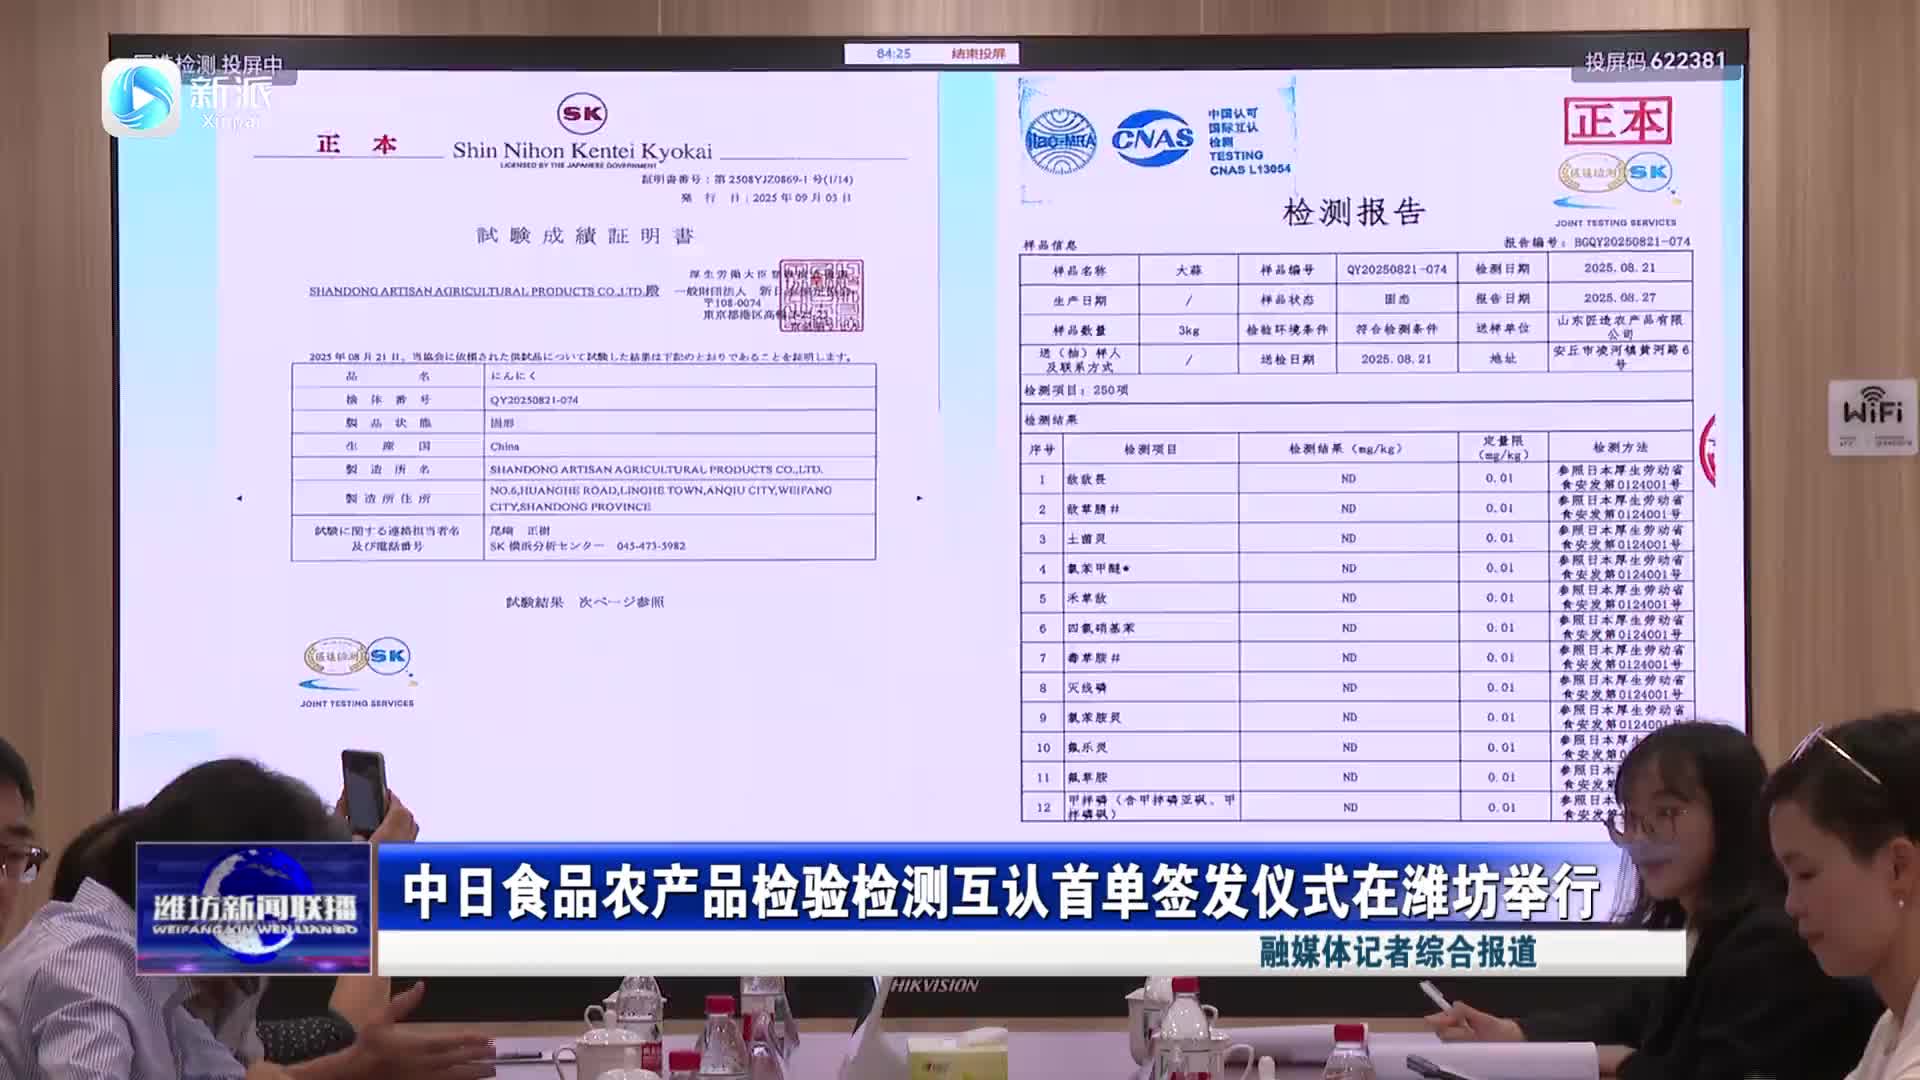The width and height of the screenshot is (1920, 1080).
Task: Click the 84:25 casting timer
Action: pyautogui.click(x=893, y=54)
